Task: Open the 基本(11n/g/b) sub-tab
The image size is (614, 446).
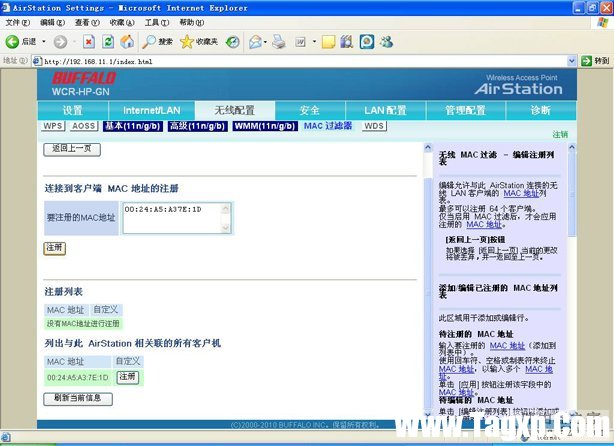Action: [x=133, y=126]
